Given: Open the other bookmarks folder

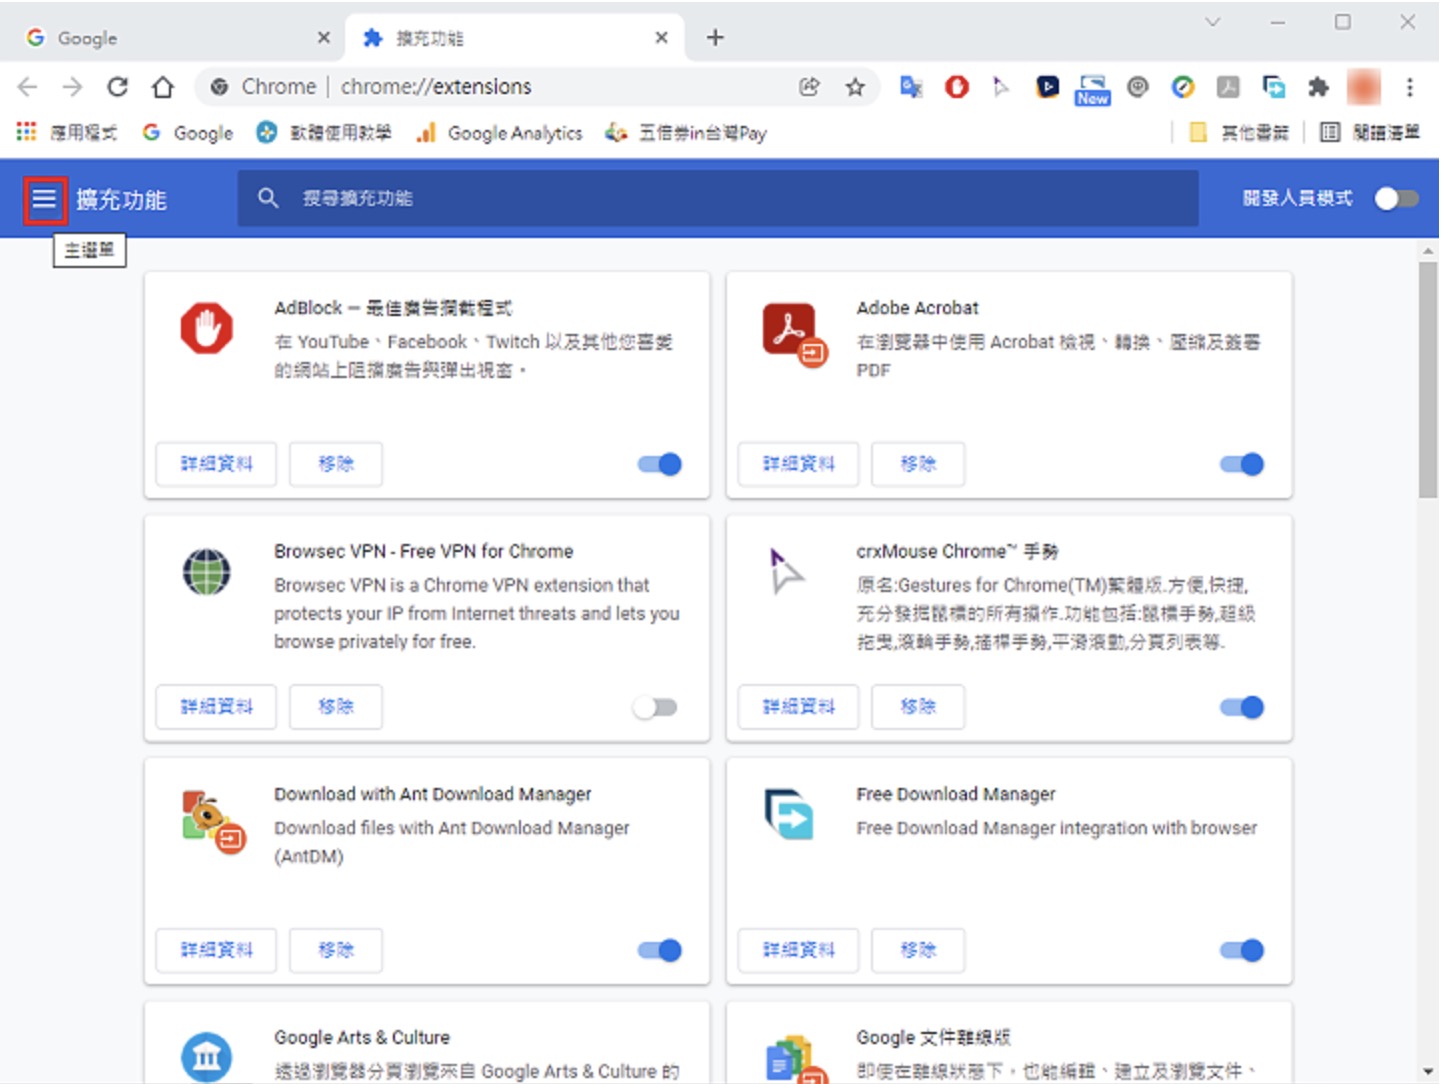Looking at the screenshot, I should point(1238,133).
